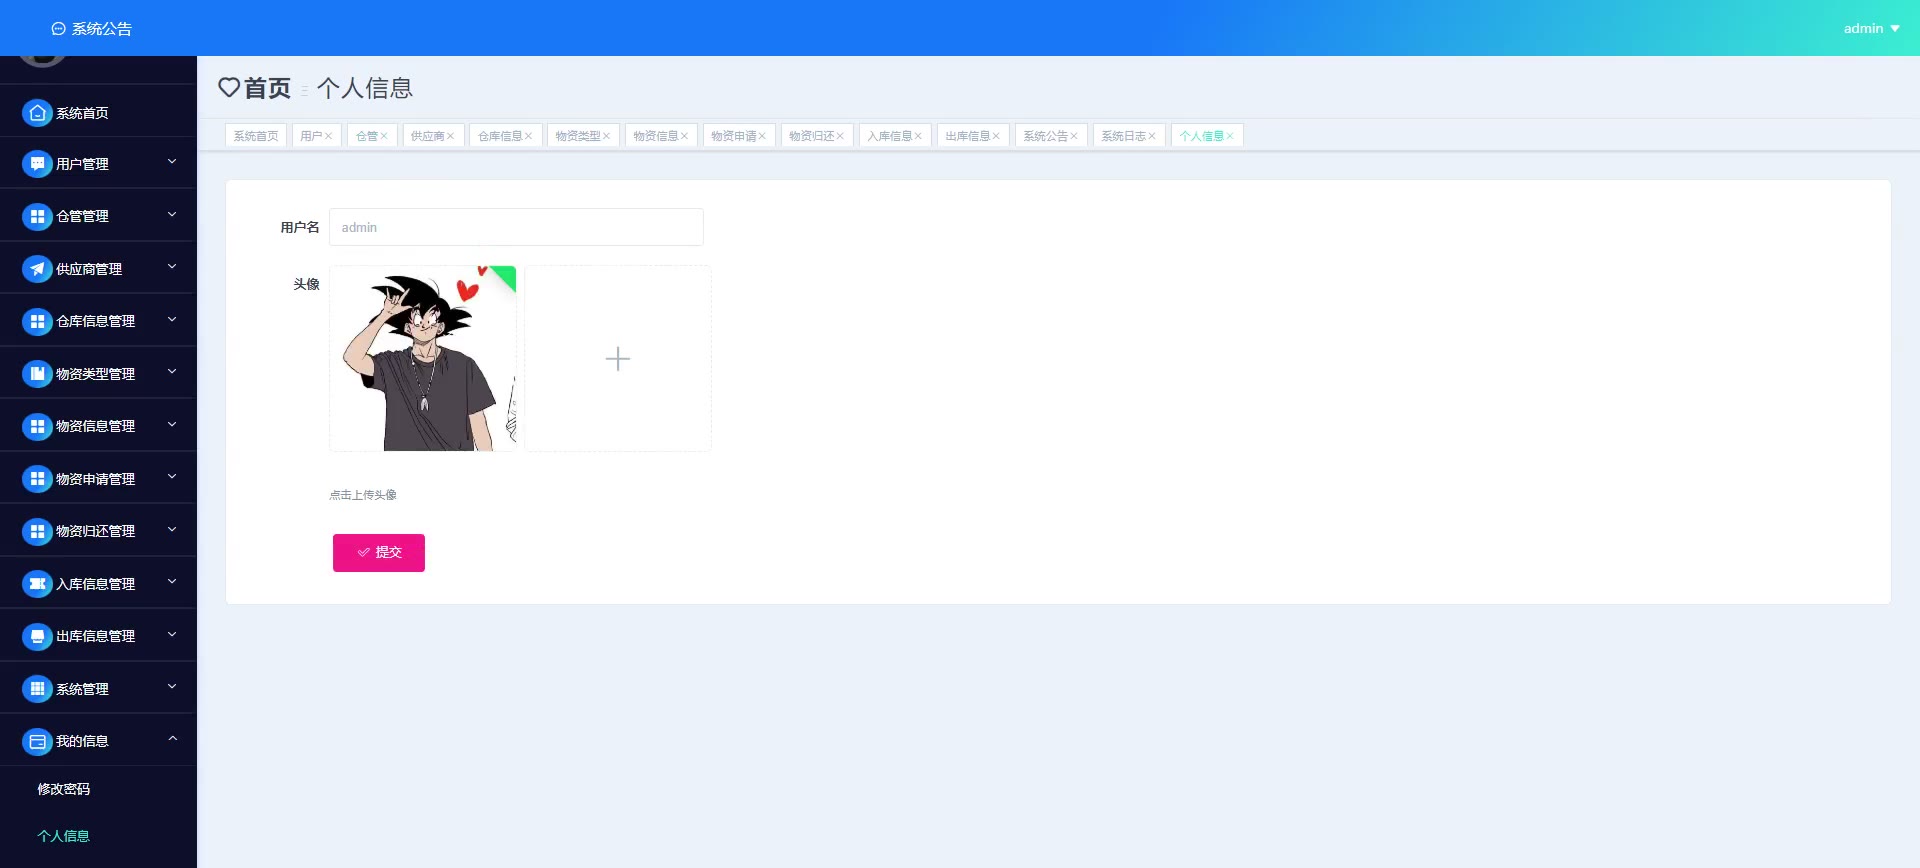Expand the 系统管理 menu chevron
This screenshot has height=868, width=1920.
click(x=172, y=687)
